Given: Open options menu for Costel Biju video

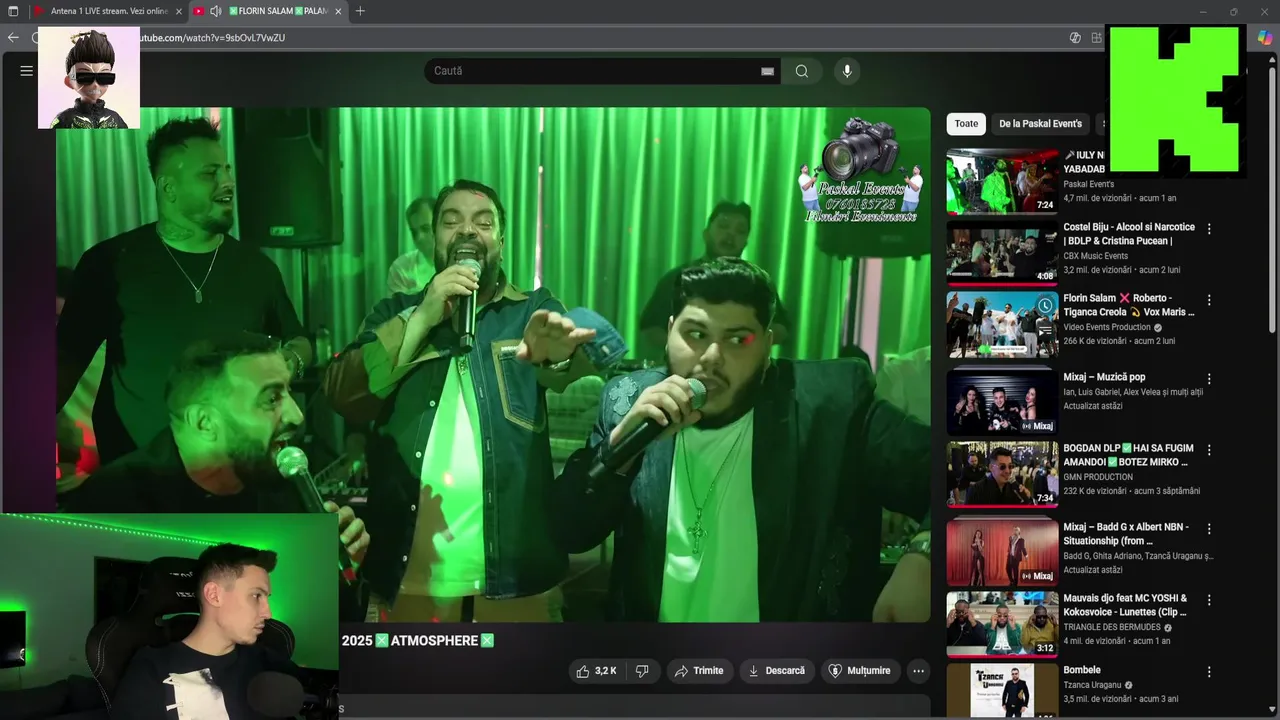Looking at the screenshot, I should click(x=1209, y=229).
